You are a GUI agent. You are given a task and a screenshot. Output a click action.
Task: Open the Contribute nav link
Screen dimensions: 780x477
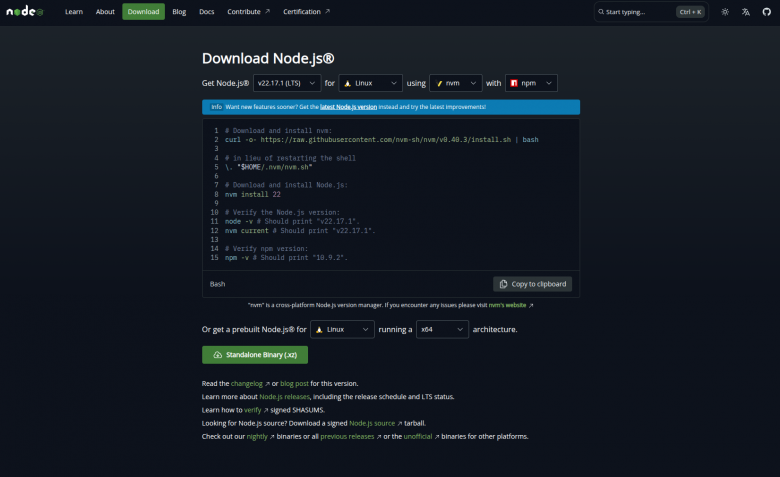click(248, 11)
